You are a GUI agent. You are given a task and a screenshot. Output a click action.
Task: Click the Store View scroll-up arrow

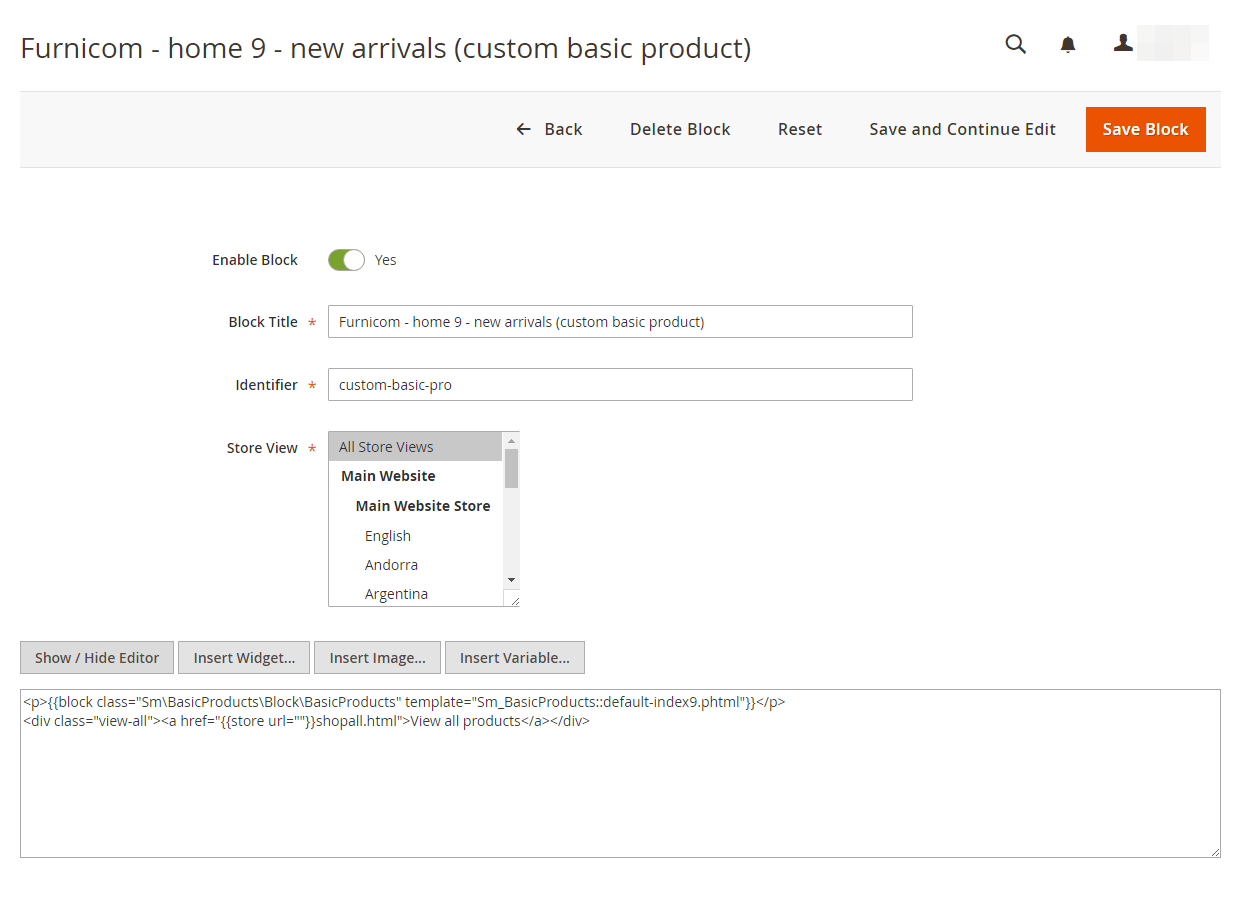pos(511,440)
